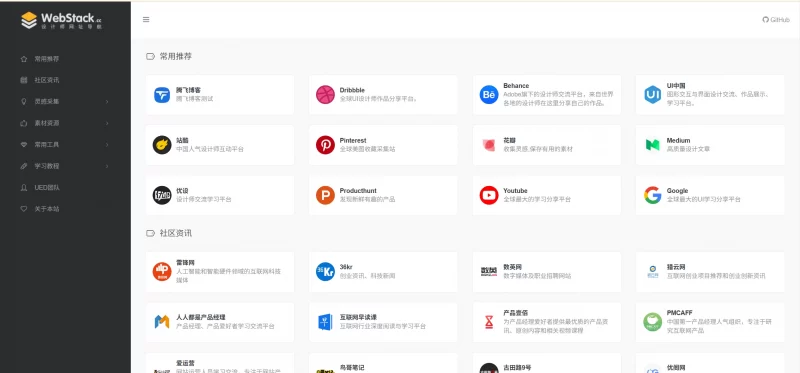Click the 互联网早读课 blue book icon

click(325, 321)
